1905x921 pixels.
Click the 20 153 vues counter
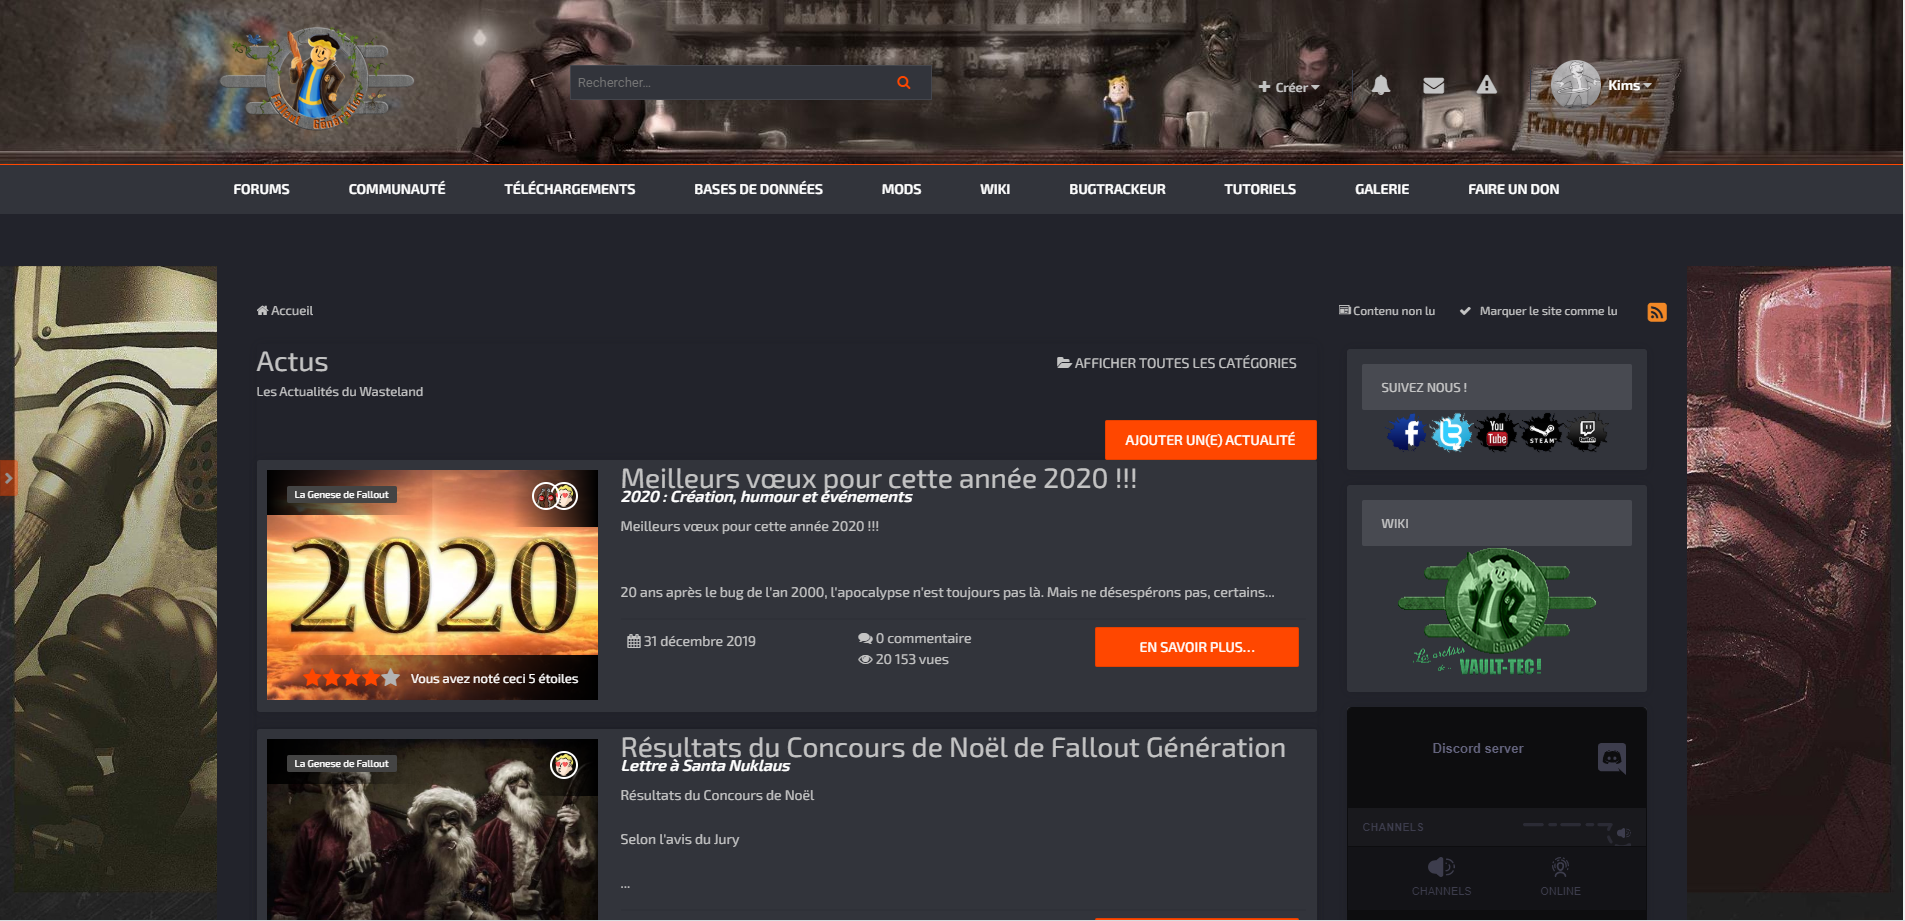(903, 659)
